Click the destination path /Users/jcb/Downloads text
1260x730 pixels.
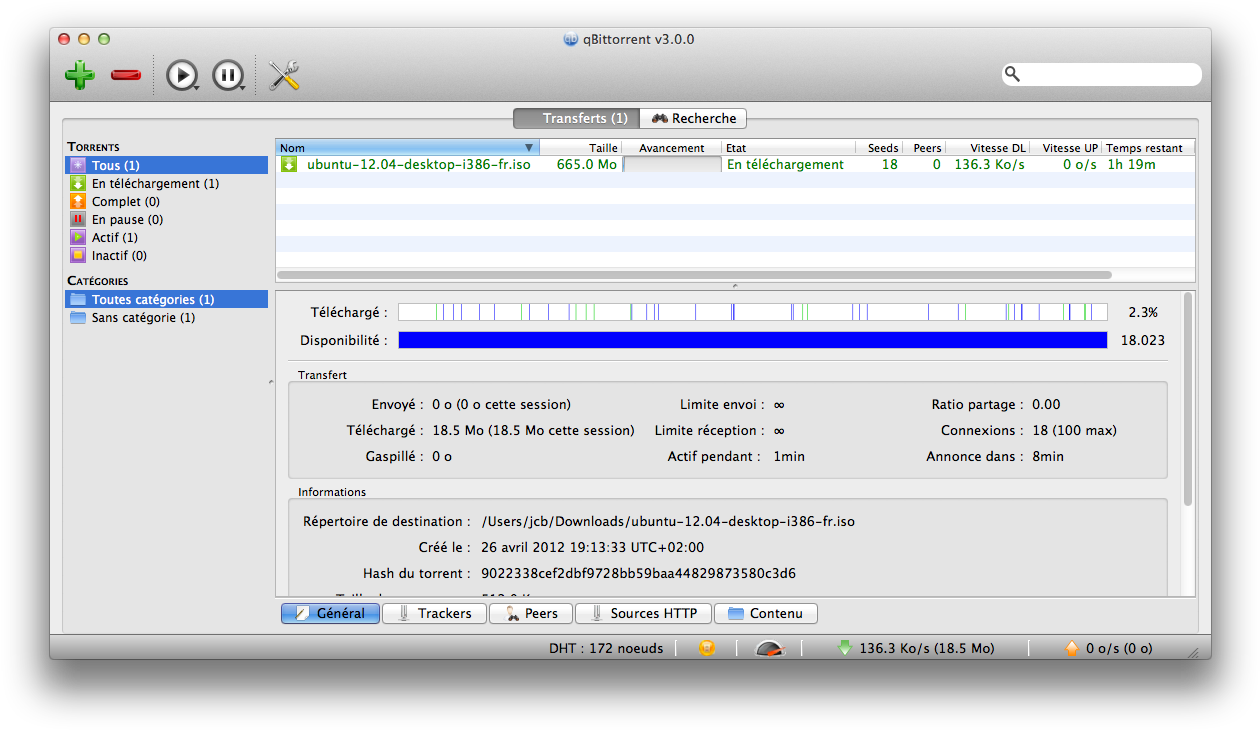668,522
